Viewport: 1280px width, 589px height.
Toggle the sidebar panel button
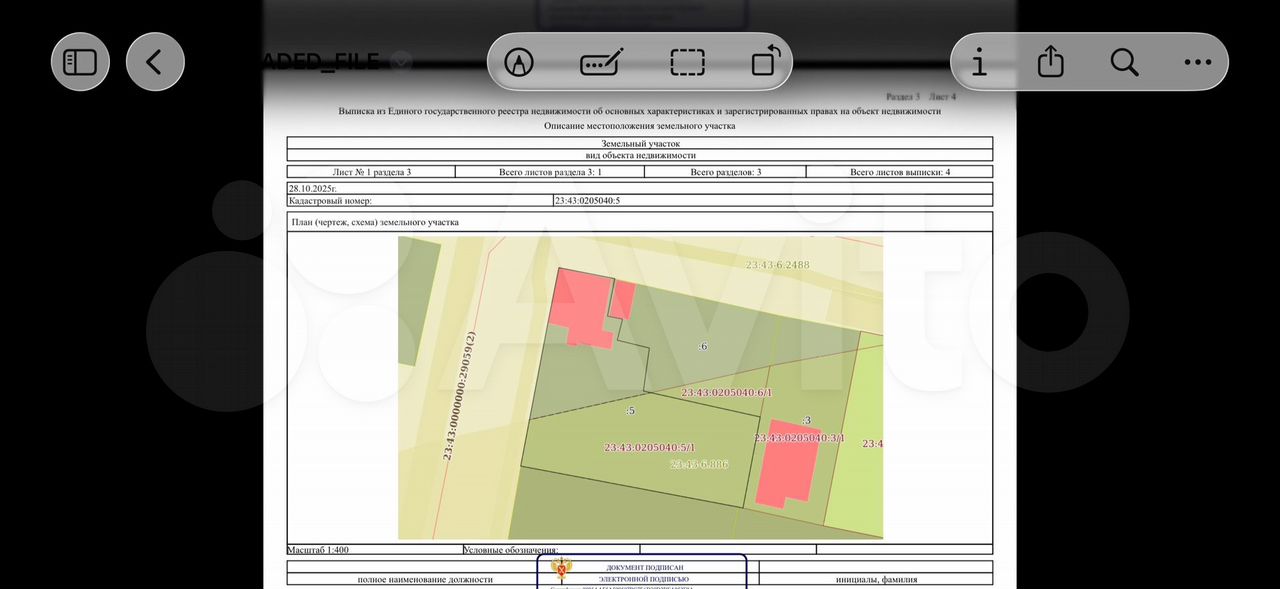pyautogui.click(x=80, y=62)
